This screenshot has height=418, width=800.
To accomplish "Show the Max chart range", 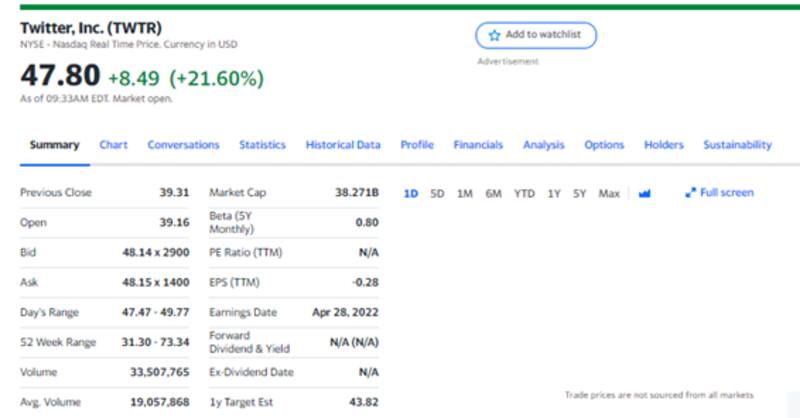I will click(x=609, y=193).
